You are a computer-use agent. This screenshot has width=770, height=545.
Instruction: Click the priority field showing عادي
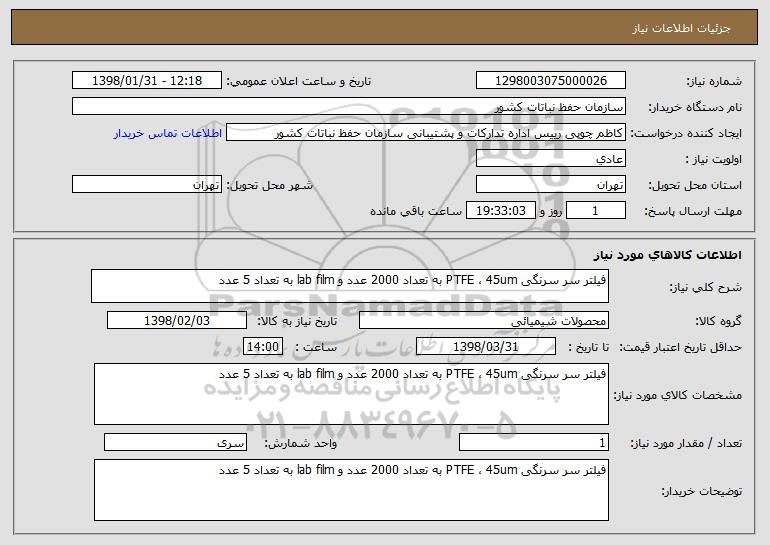[x=550, y=159]
